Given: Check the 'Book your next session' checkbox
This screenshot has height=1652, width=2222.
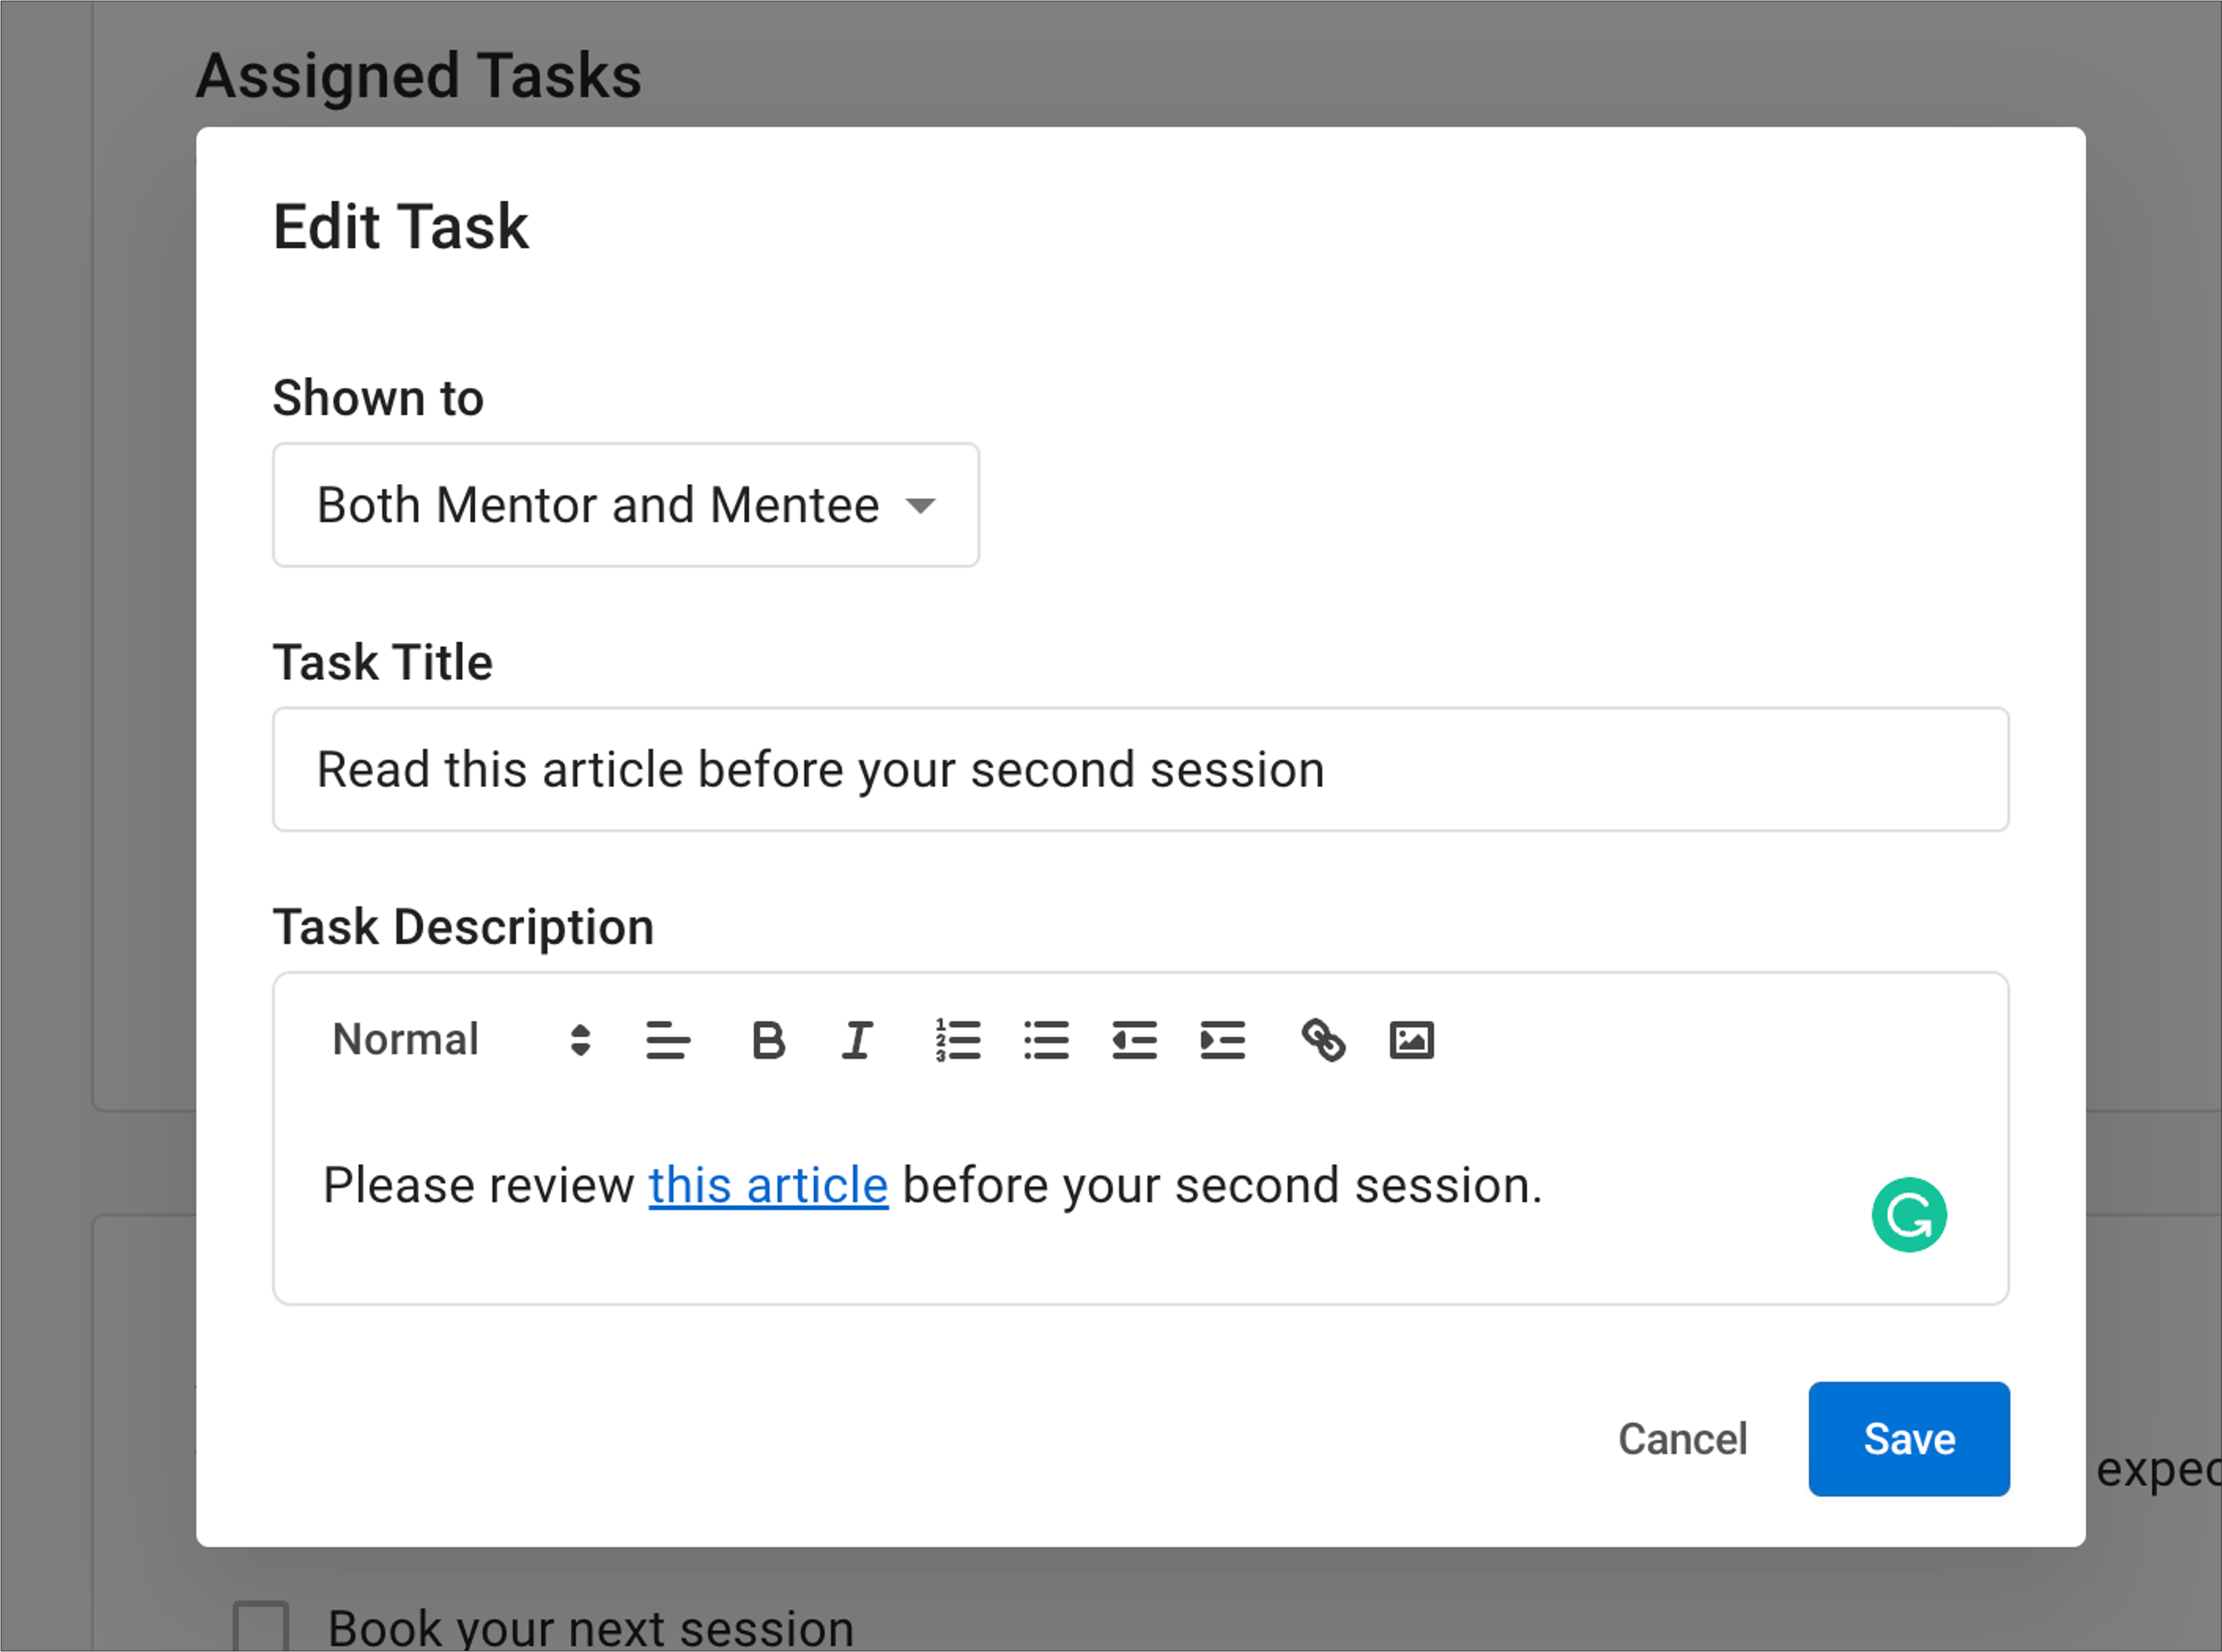Looking at the screenshot, I should [261, 1627].
